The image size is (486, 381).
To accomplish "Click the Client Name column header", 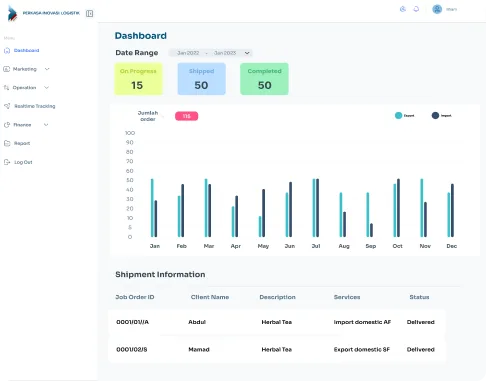I will (210, 297).
